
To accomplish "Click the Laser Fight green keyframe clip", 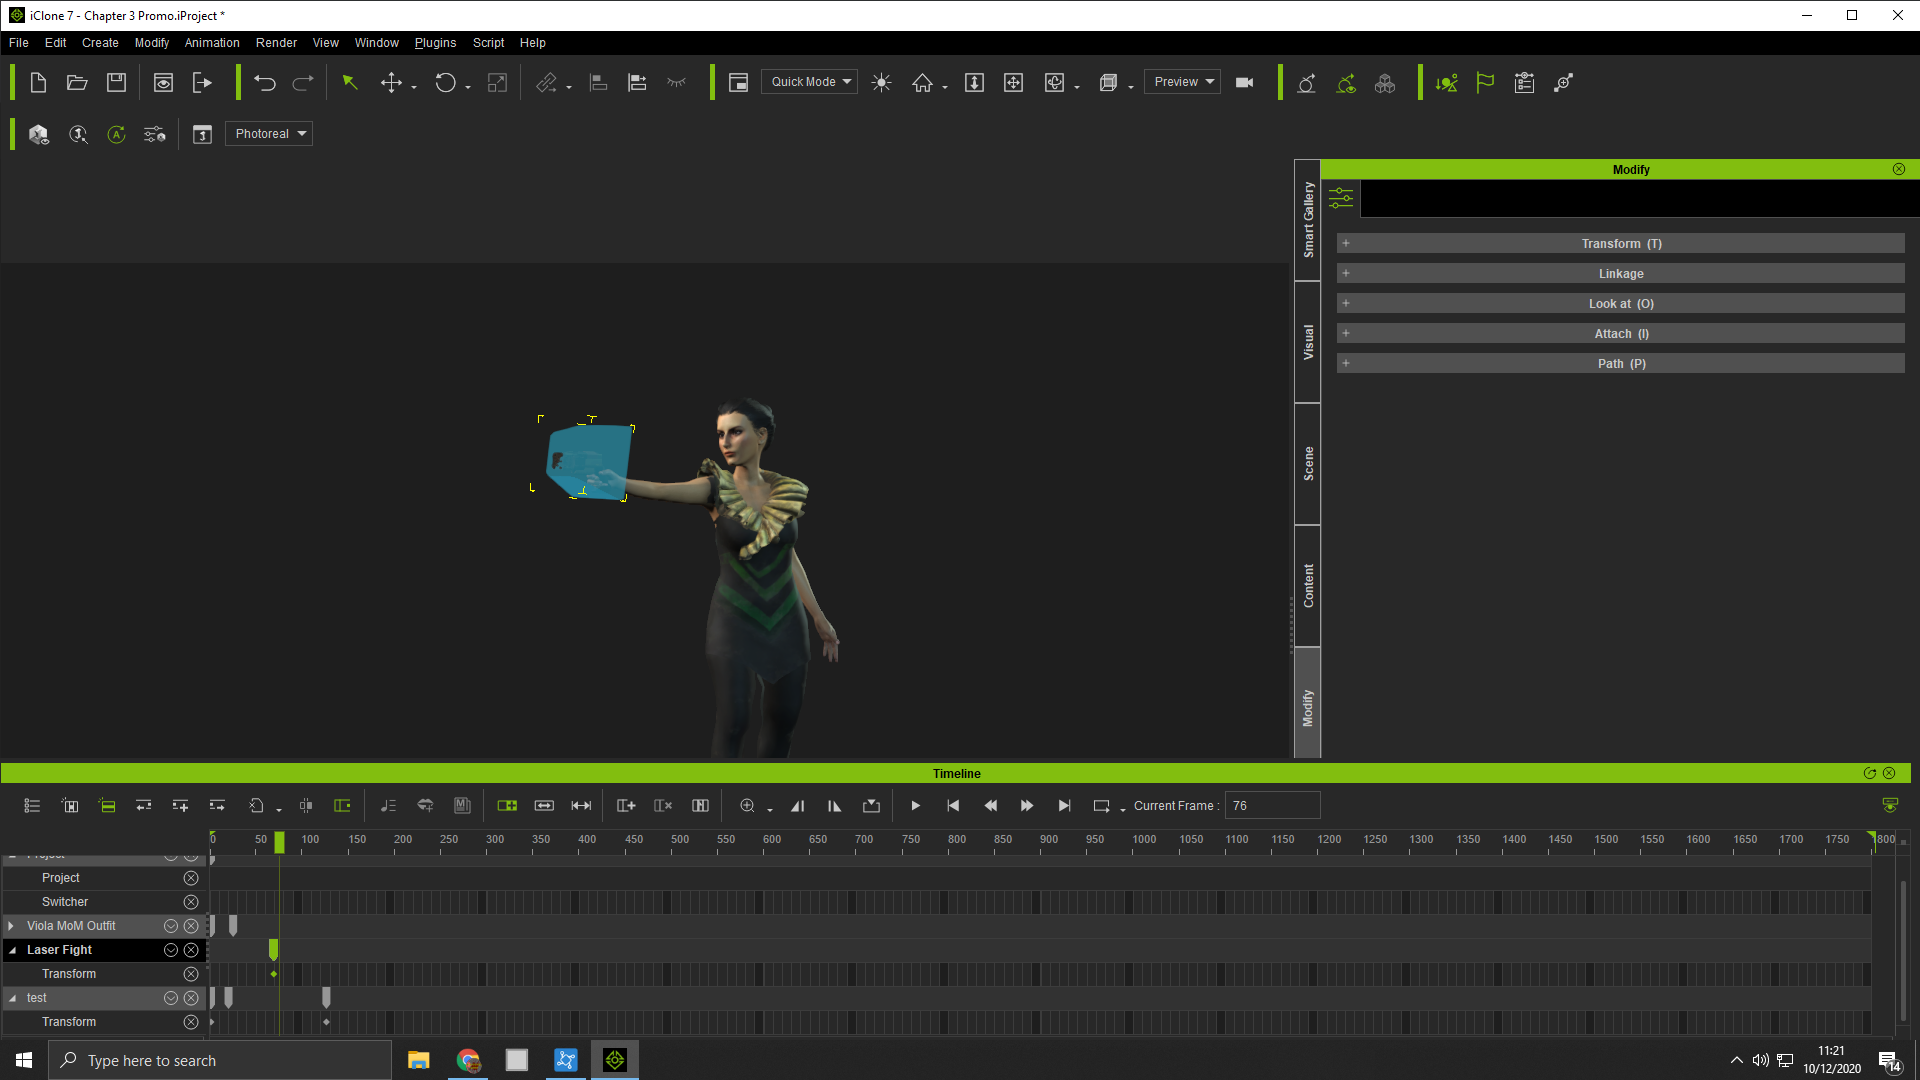I will (273, 949).
